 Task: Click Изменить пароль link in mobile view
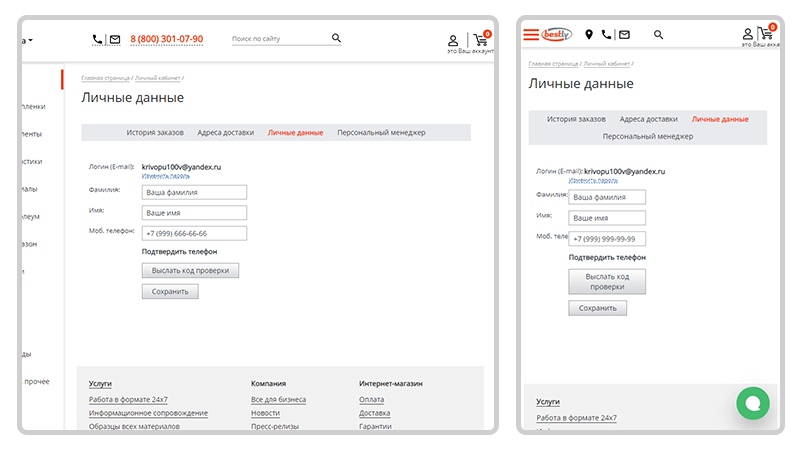593,181
